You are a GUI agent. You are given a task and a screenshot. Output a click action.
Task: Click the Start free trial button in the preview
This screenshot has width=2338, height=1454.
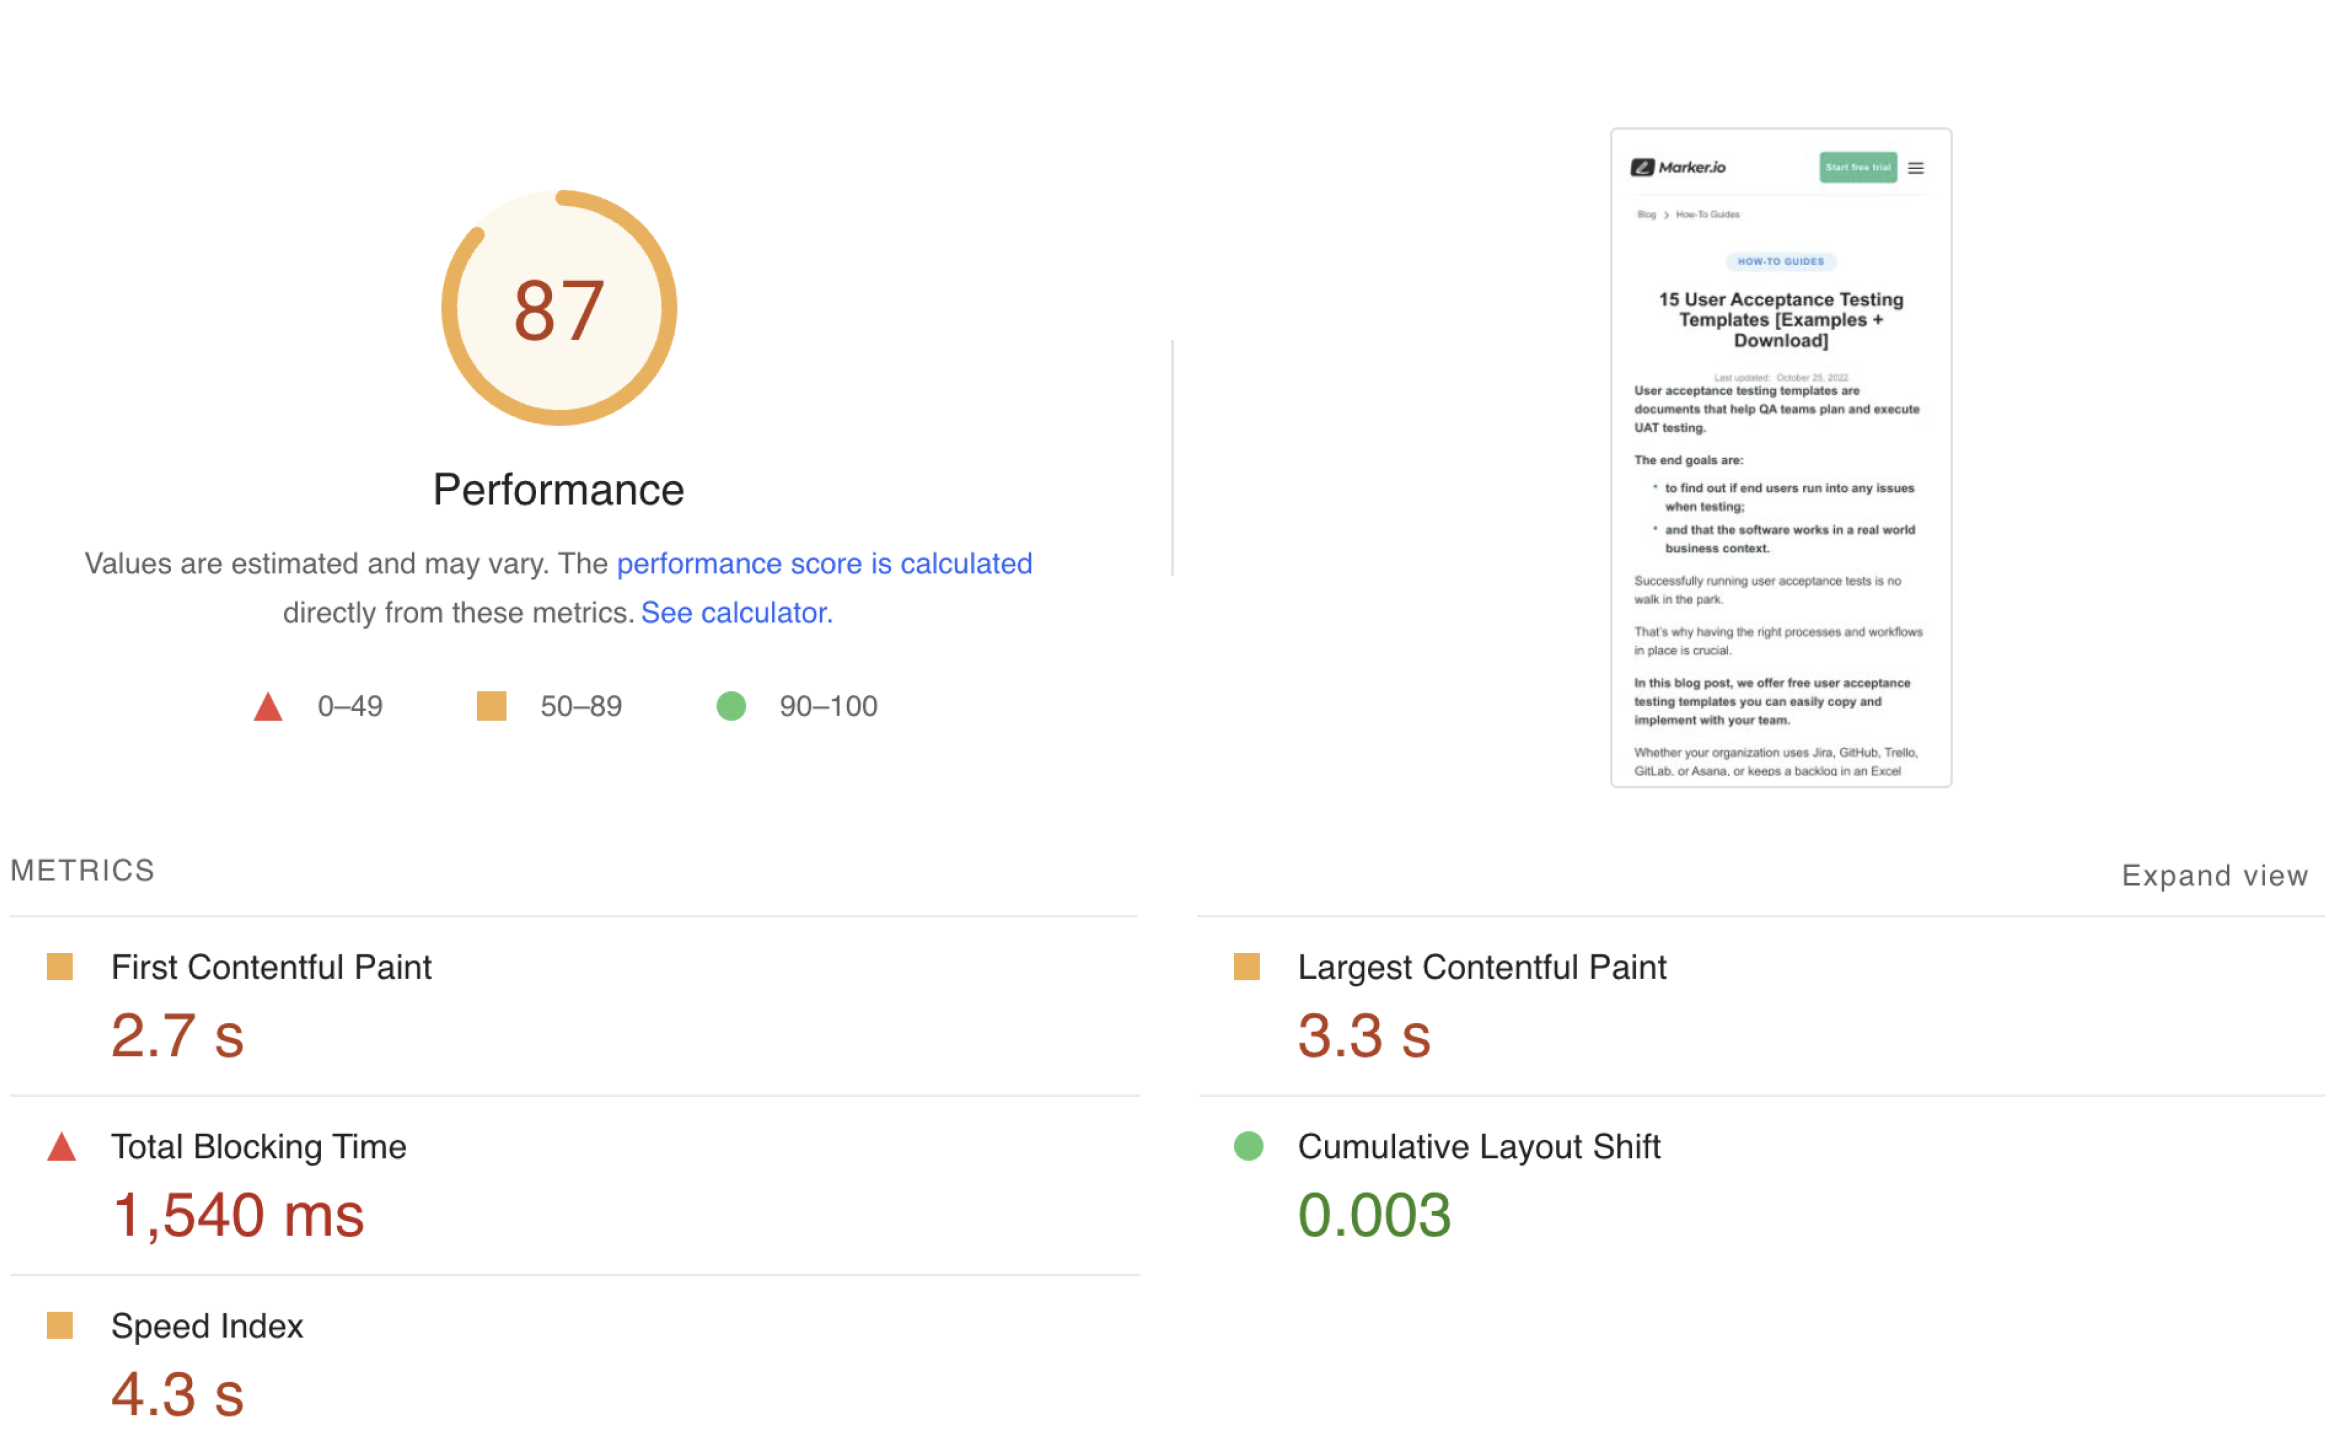click(1857, 167)
